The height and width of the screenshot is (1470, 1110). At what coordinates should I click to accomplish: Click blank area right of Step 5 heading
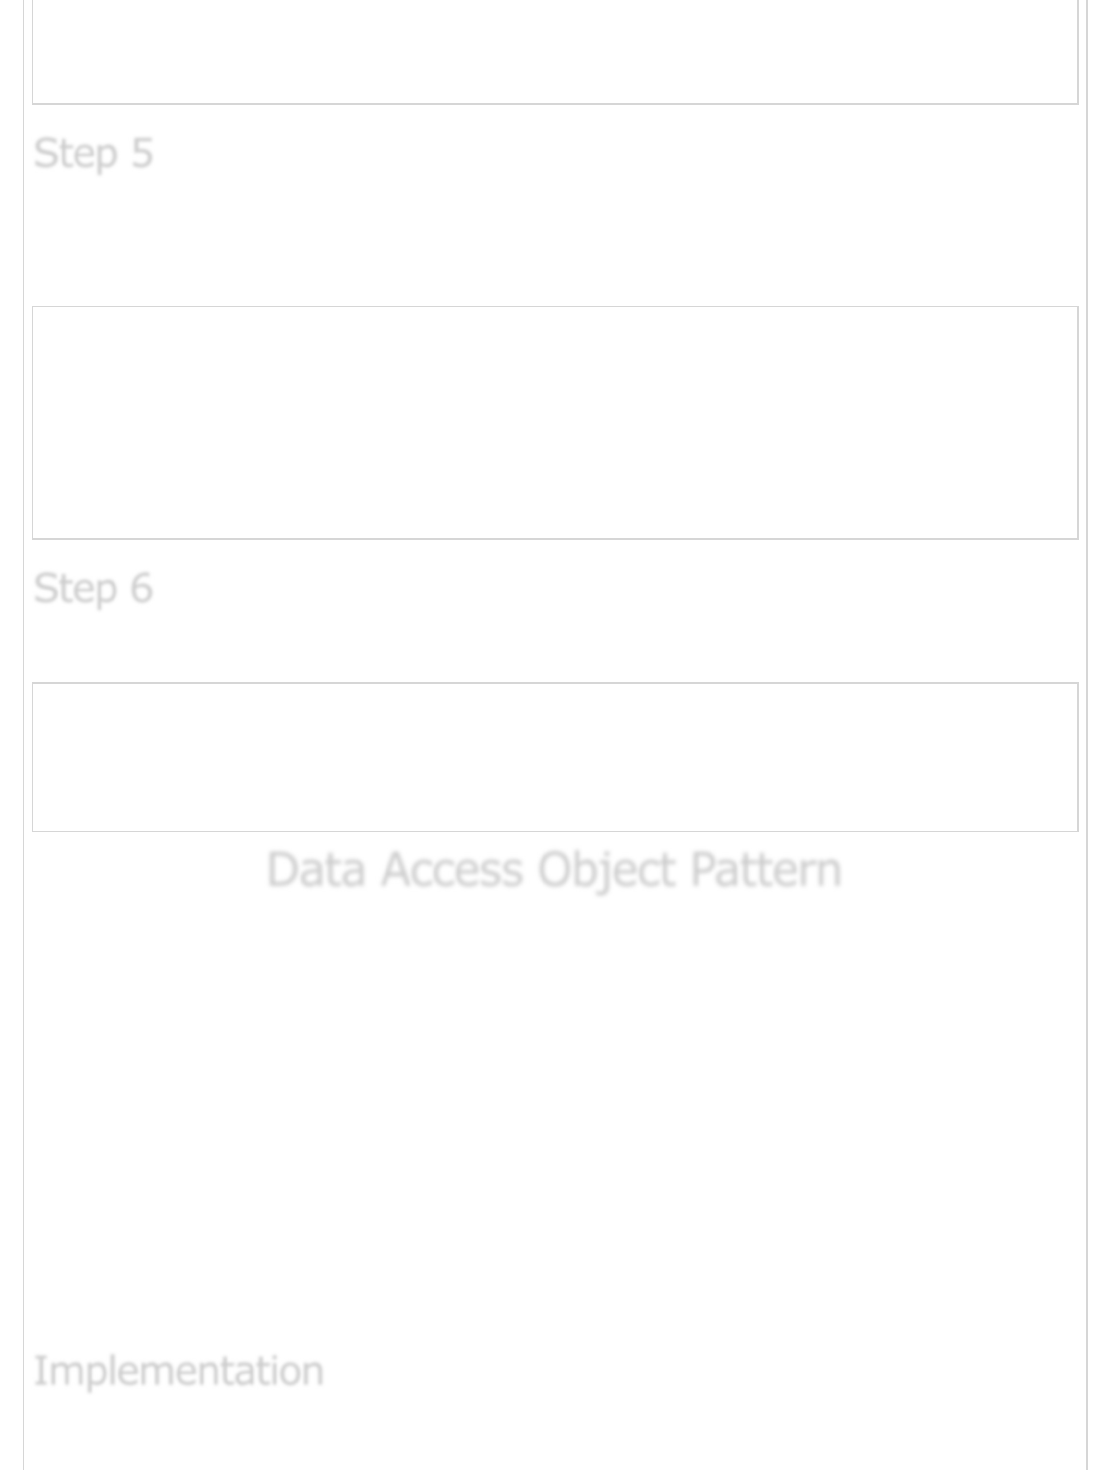click(x=600, y=153)
